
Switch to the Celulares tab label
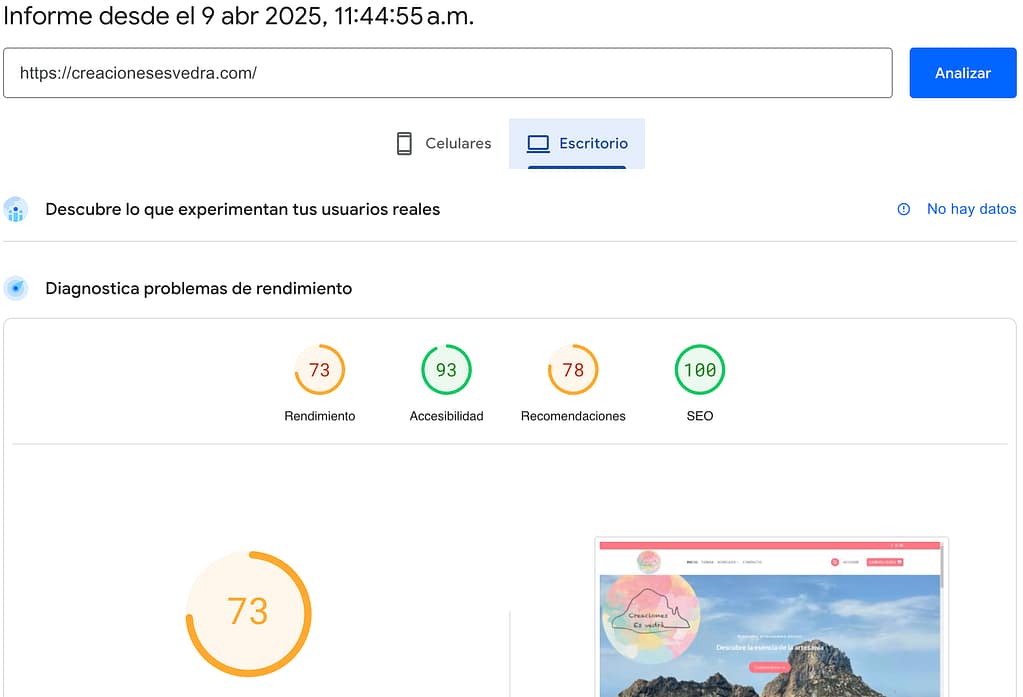point(458,143)
